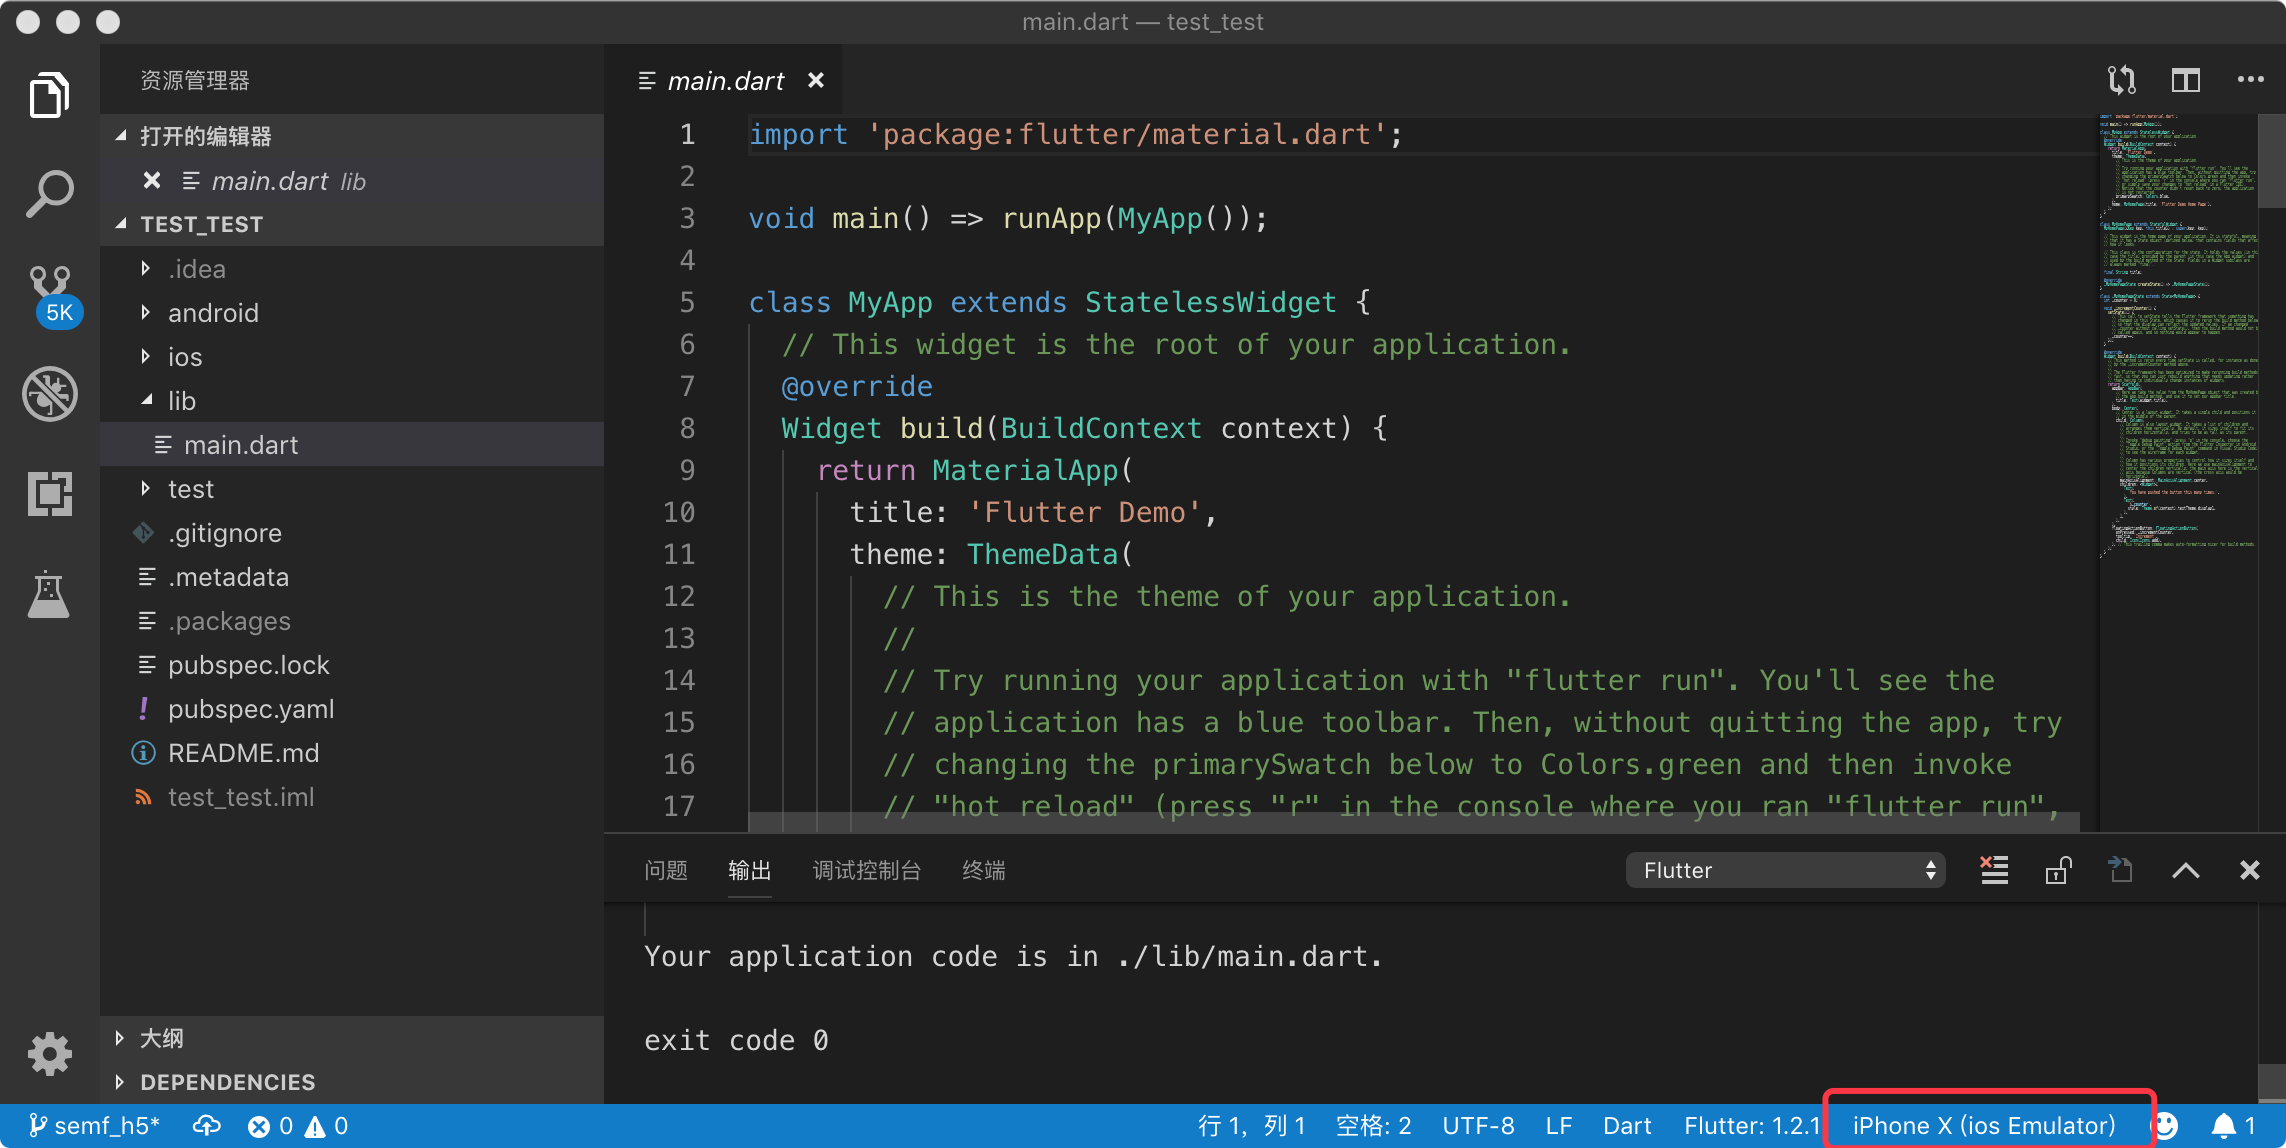Open the Manage gear settings menu
Screen dimensions: 2286x1148
coord(49,1053)
